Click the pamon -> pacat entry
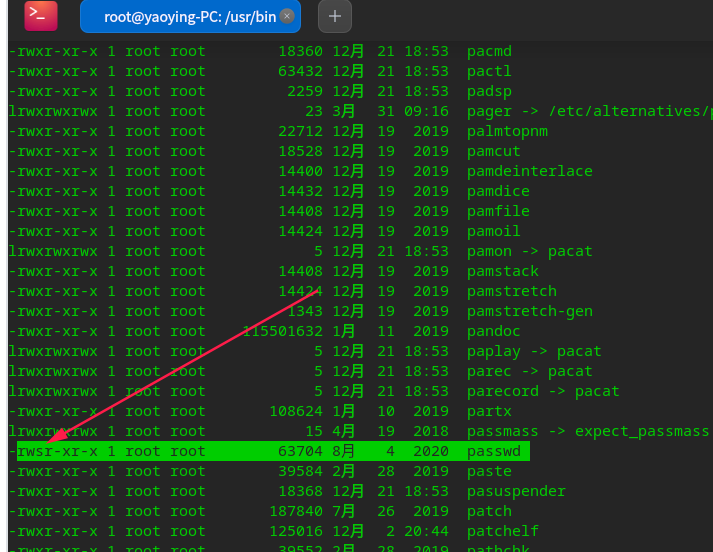Viewport: 713px width, 552px height. (x=529, y=251)
